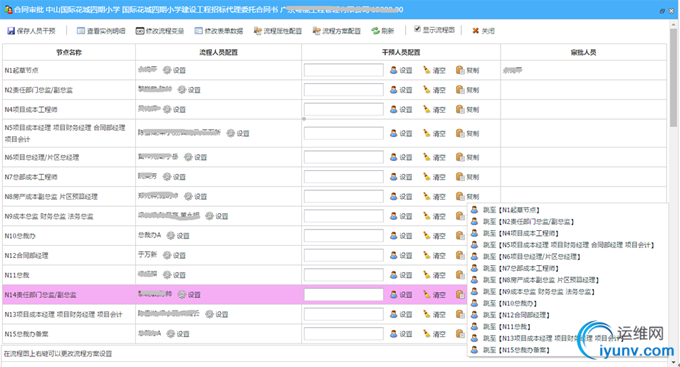Open the 复制 copy menu for N1起草节点
This screenshot has width=680, height=367.
tap(468, 70)
